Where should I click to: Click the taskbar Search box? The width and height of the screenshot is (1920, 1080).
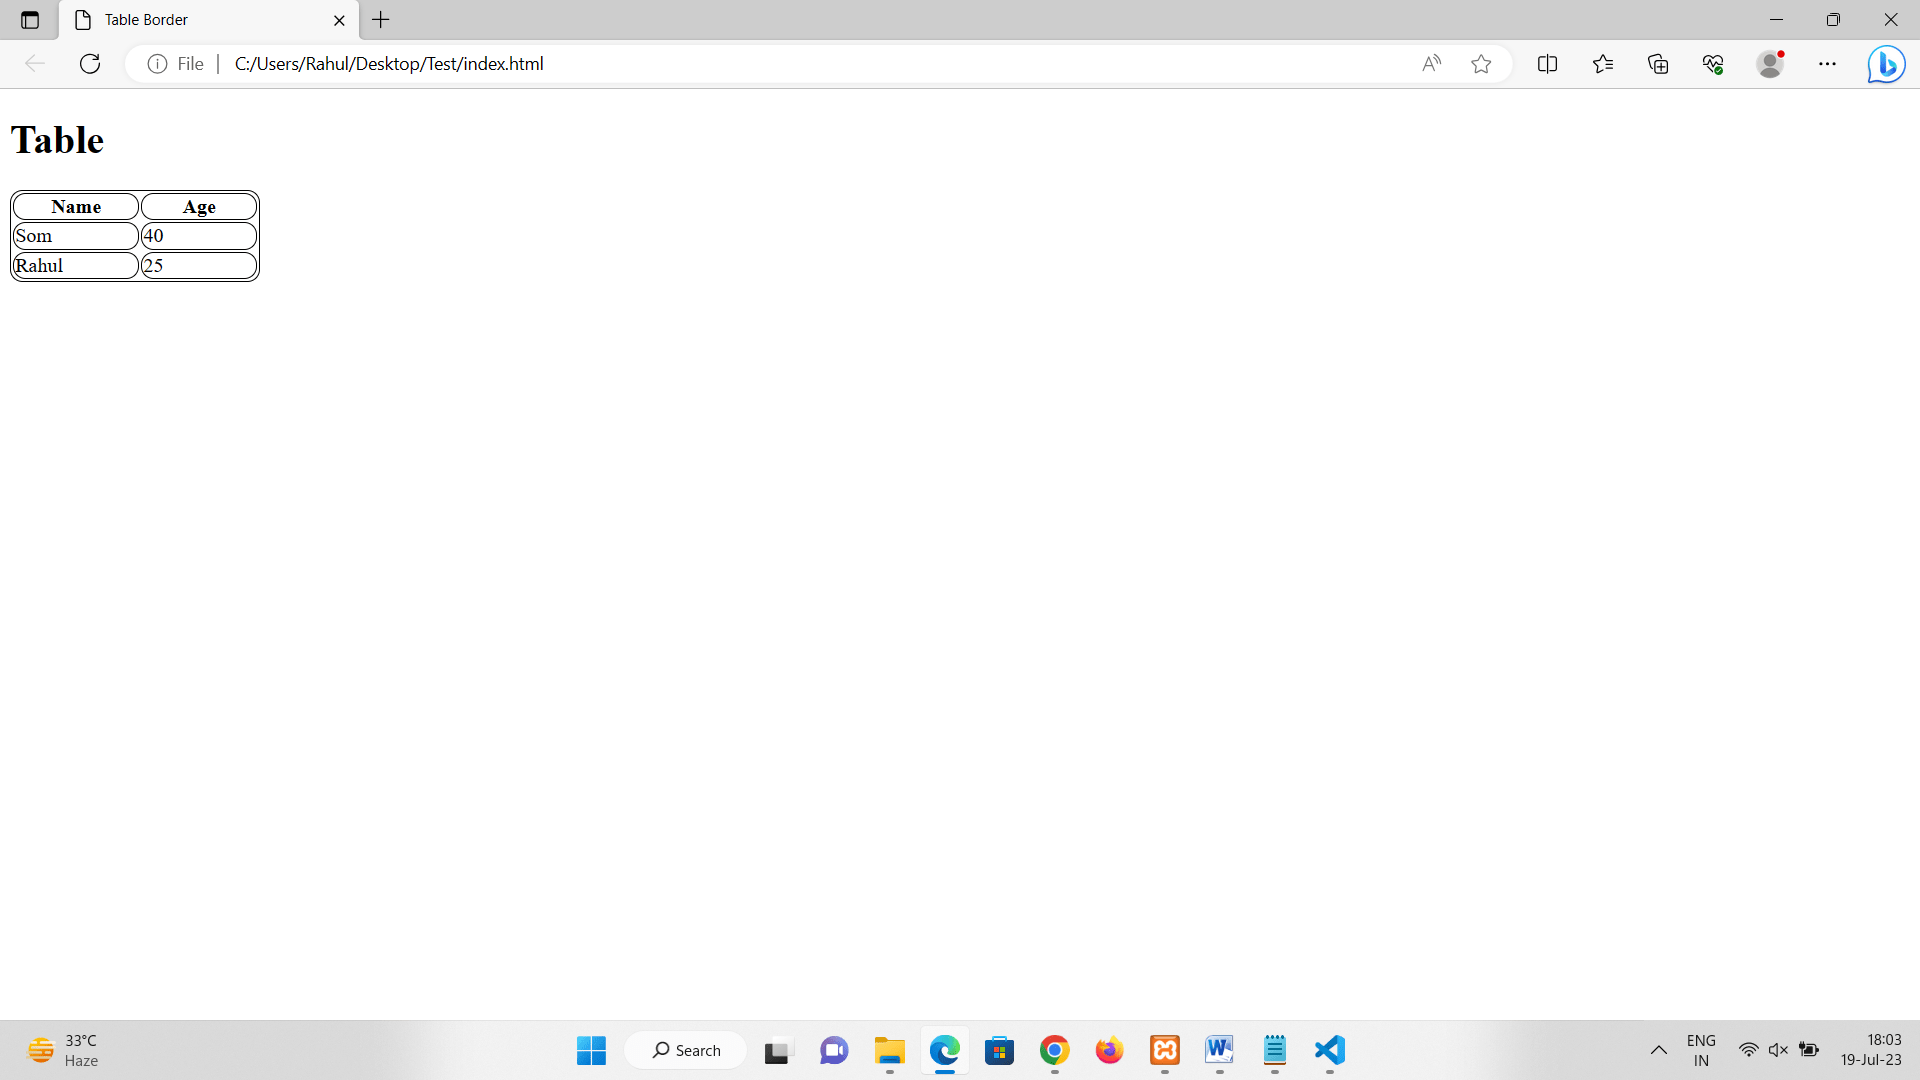pos(686,1050)
